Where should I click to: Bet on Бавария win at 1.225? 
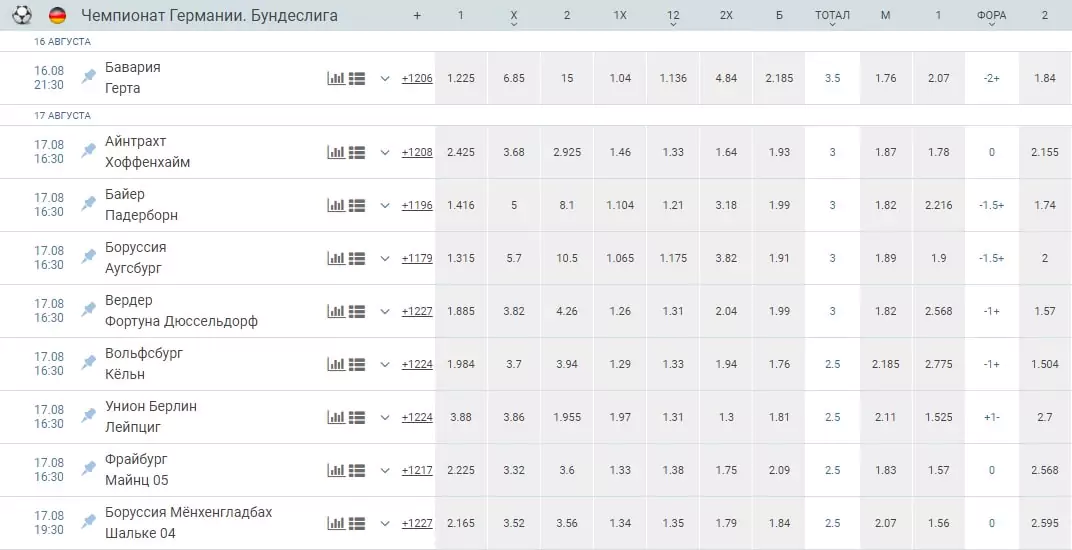point(461,78)
